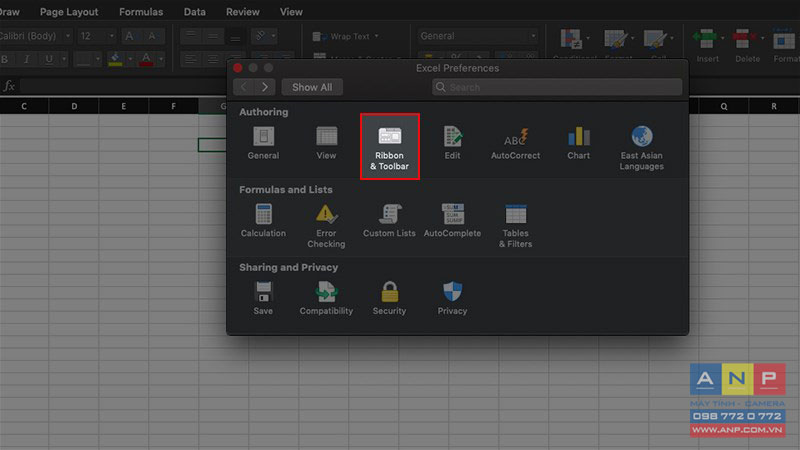Open Ribbon & Toolbar preferences
The height and width of the screenshot is (450, 800).
coord(389,146)
